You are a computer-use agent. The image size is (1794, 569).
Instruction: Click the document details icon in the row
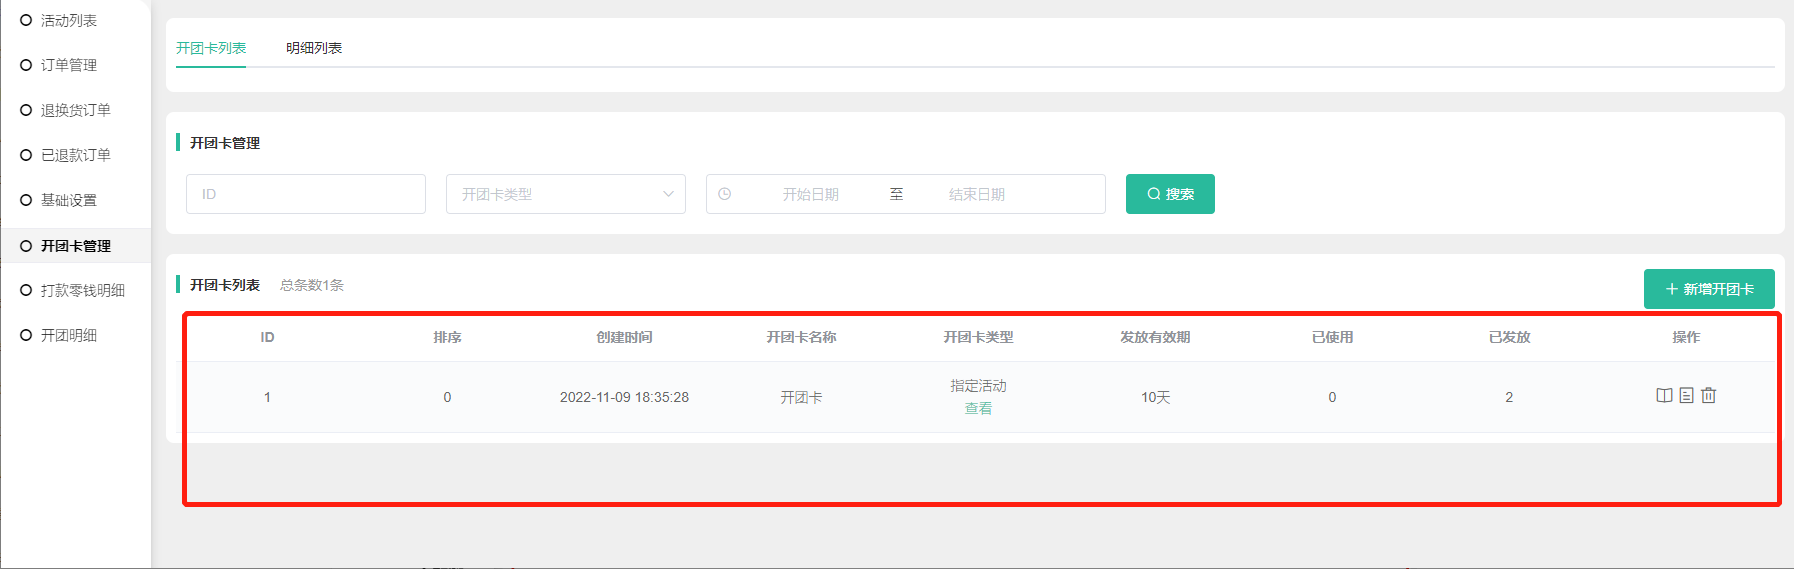(x=1686, y=396)
